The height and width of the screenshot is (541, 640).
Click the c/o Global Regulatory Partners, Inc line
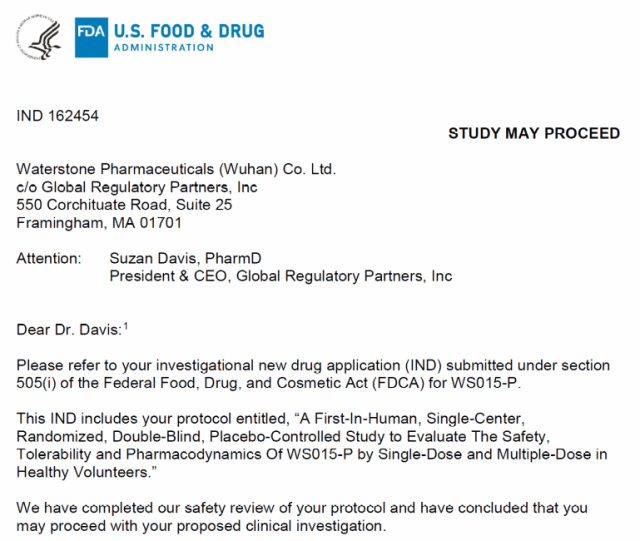[137, 187]
